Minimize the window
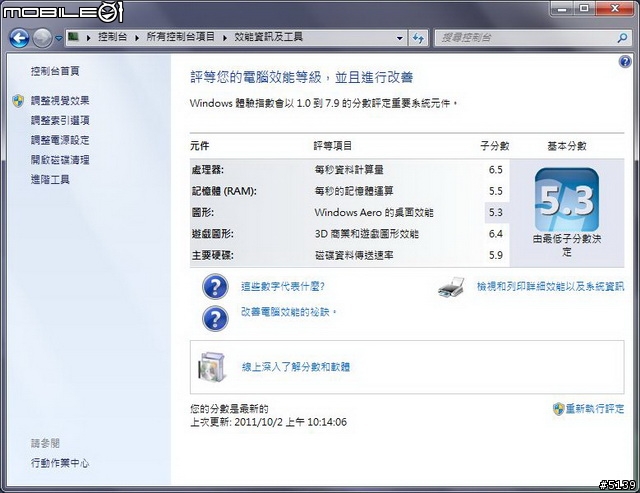 coord(562,8)
